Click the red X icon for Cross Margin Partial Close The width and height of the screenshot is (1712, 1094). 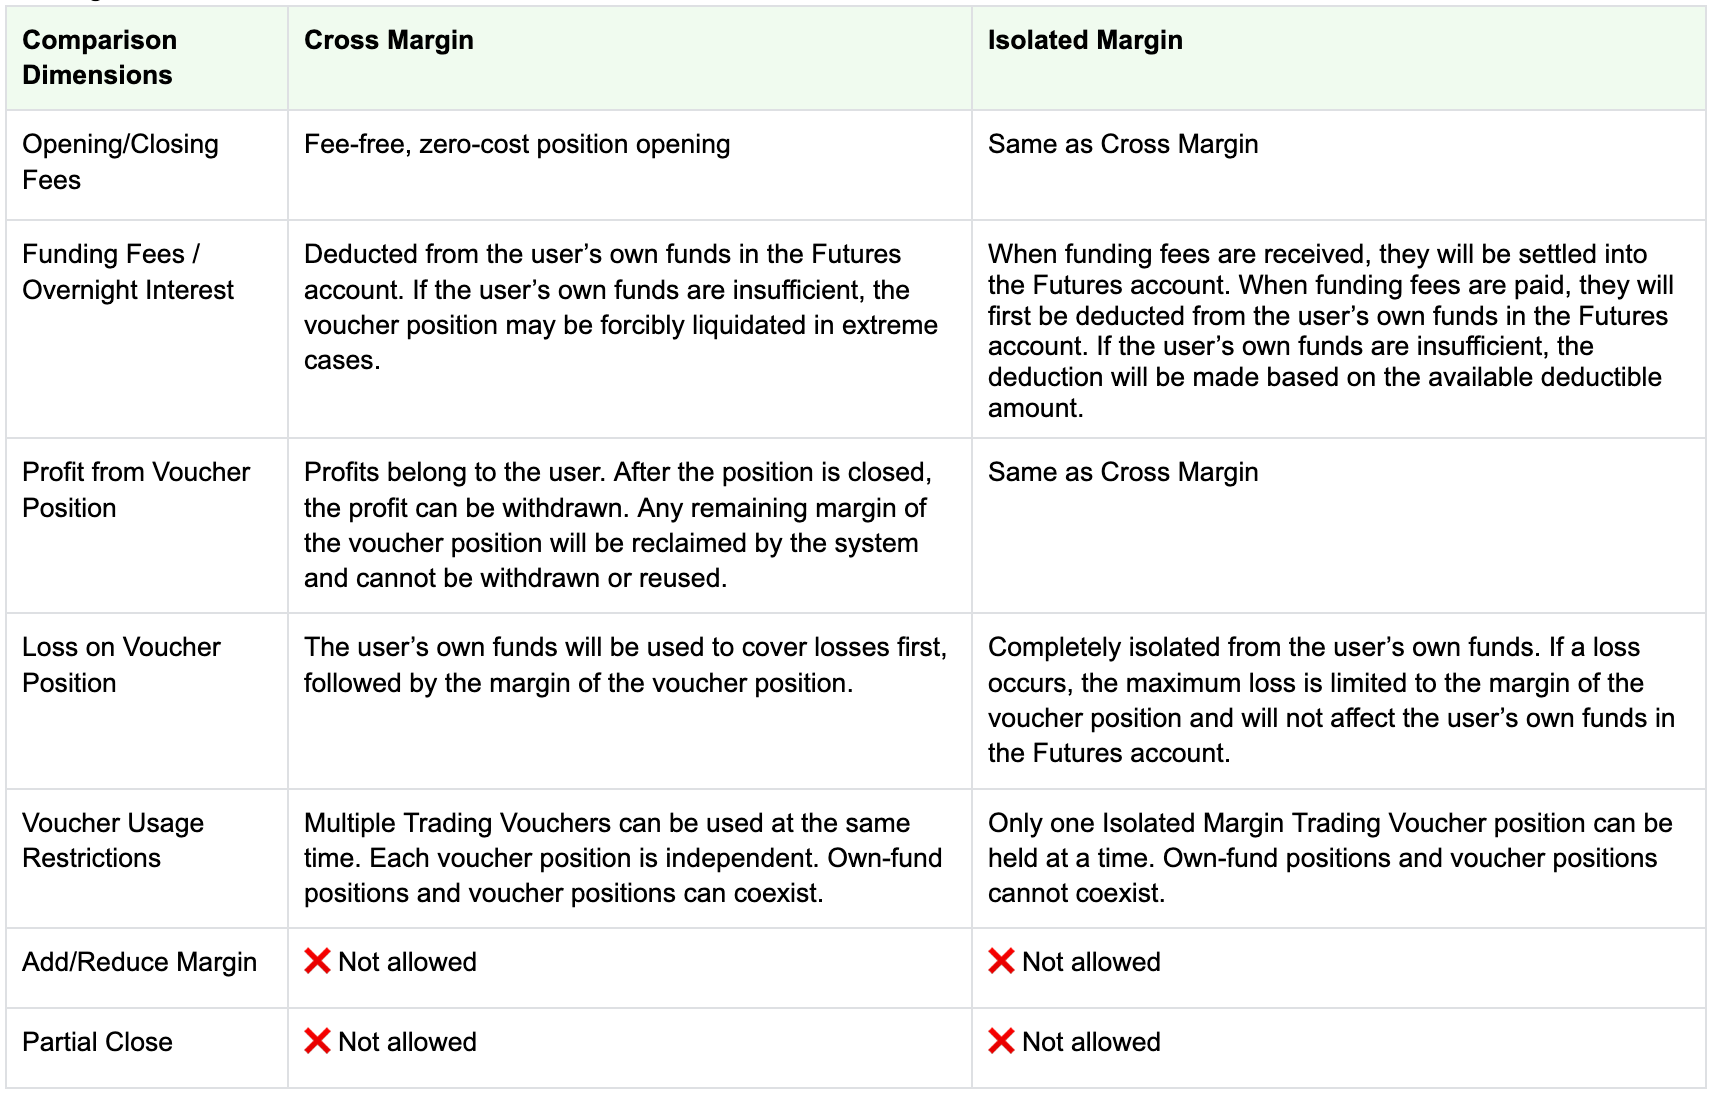tap(317, 1042)
